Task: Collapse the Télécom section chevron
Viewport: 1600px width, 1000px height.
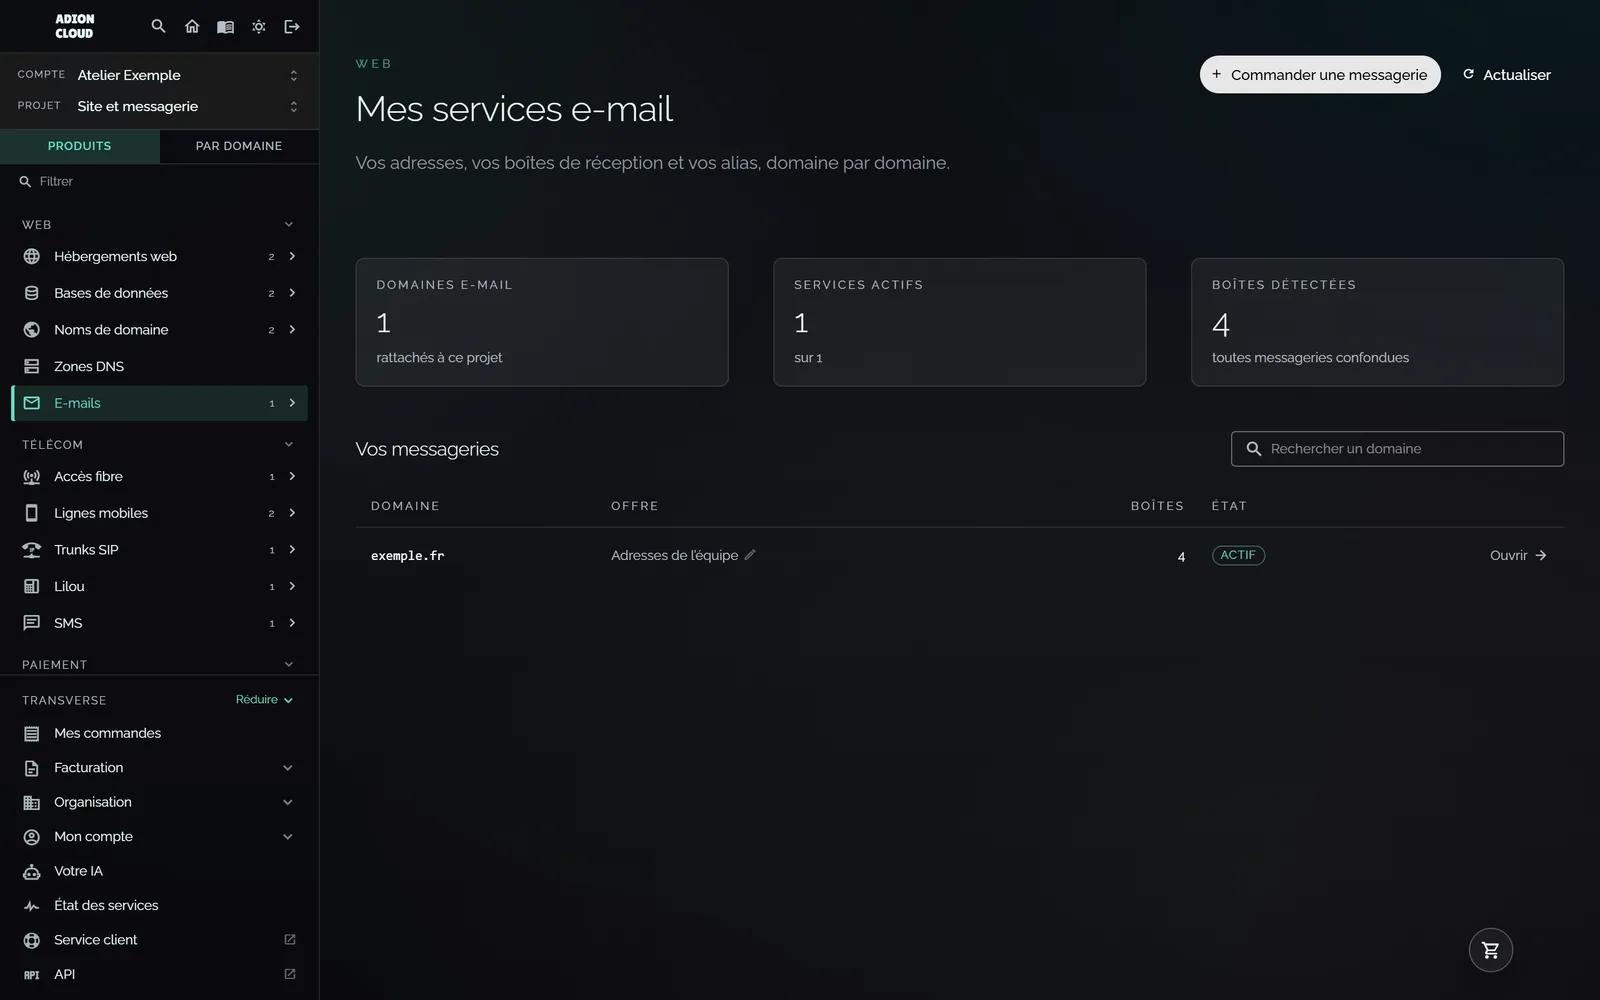Action: pyautogui.click(x=289, y=444)
